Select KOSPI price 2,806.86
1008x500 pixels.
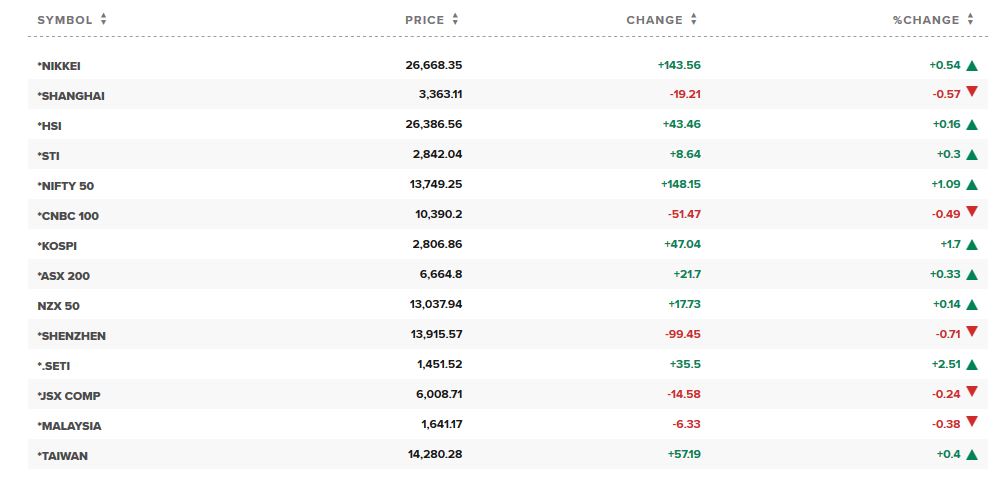pyautogui.click(x=438, y=244)
